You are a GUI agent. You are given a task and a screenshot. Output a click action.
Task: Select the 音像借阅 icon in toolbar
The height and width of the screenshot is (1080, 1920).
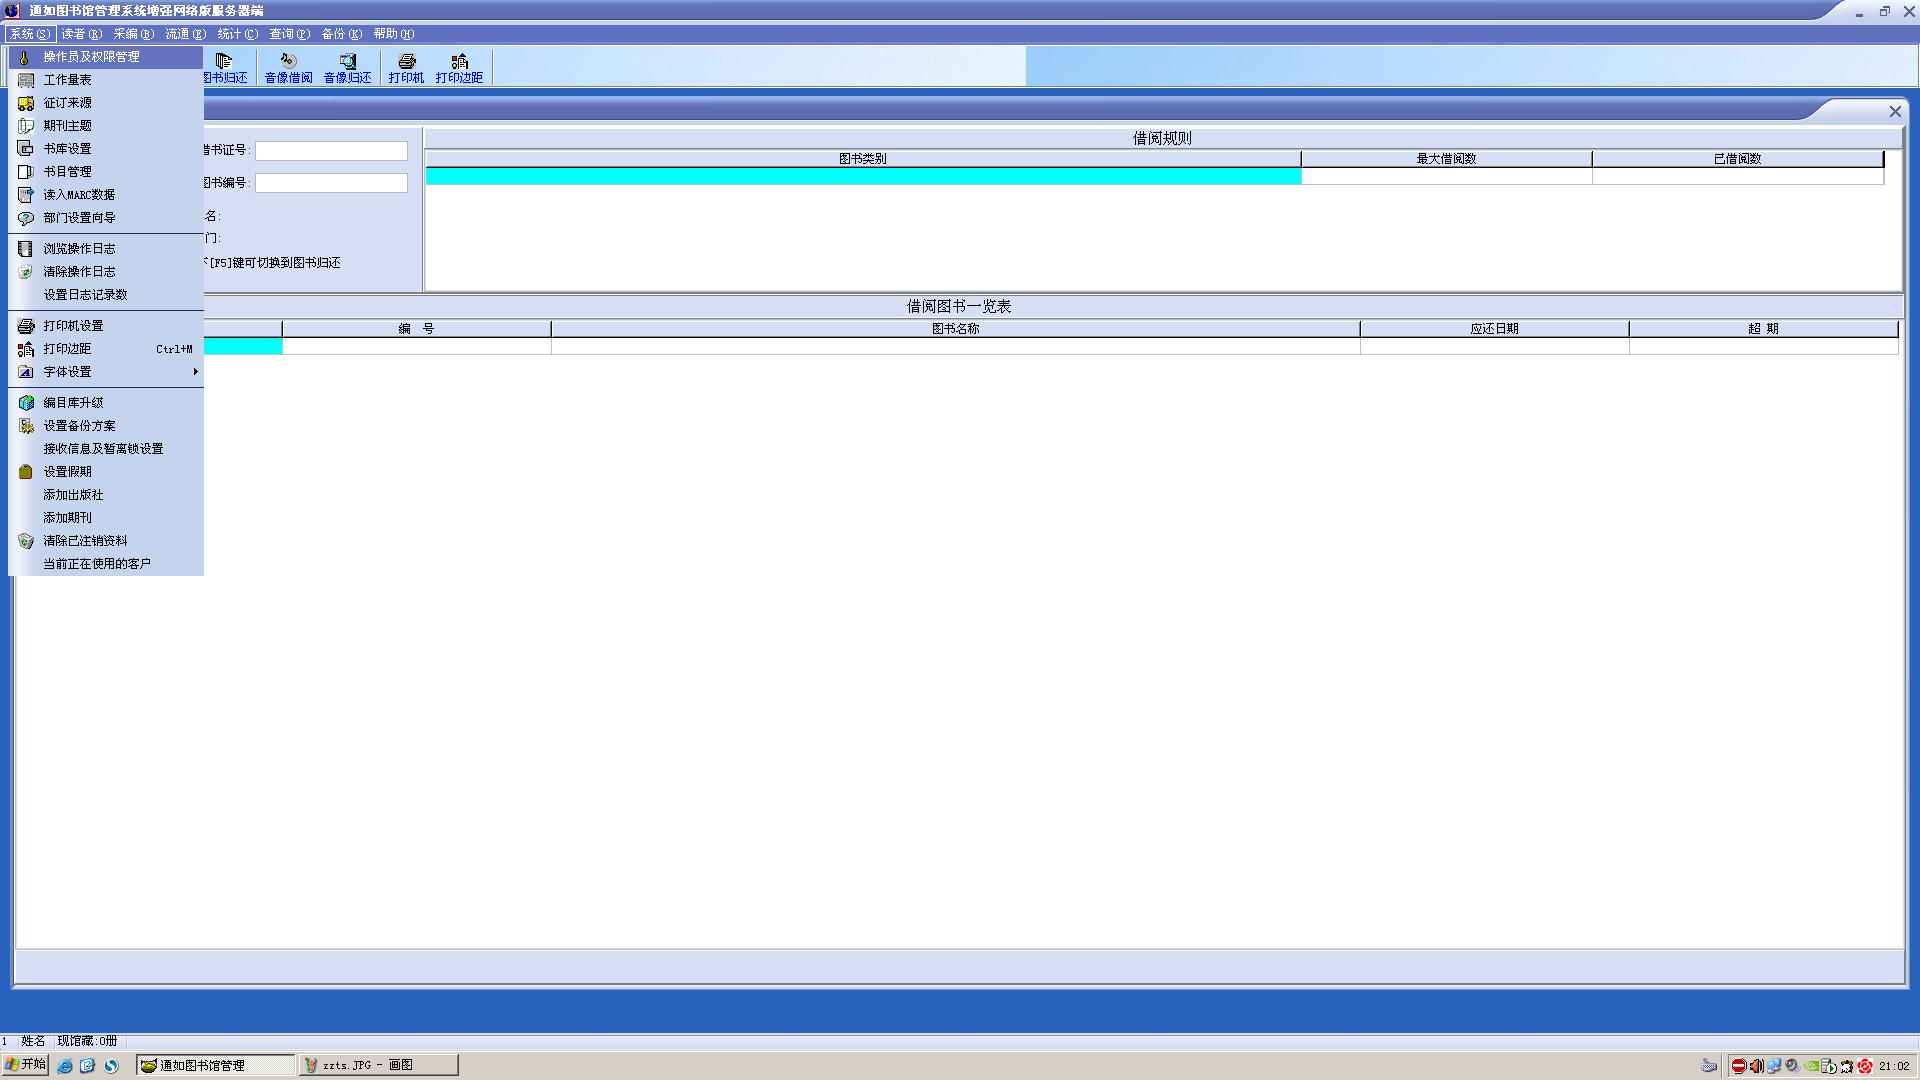(x=285, y=66)
